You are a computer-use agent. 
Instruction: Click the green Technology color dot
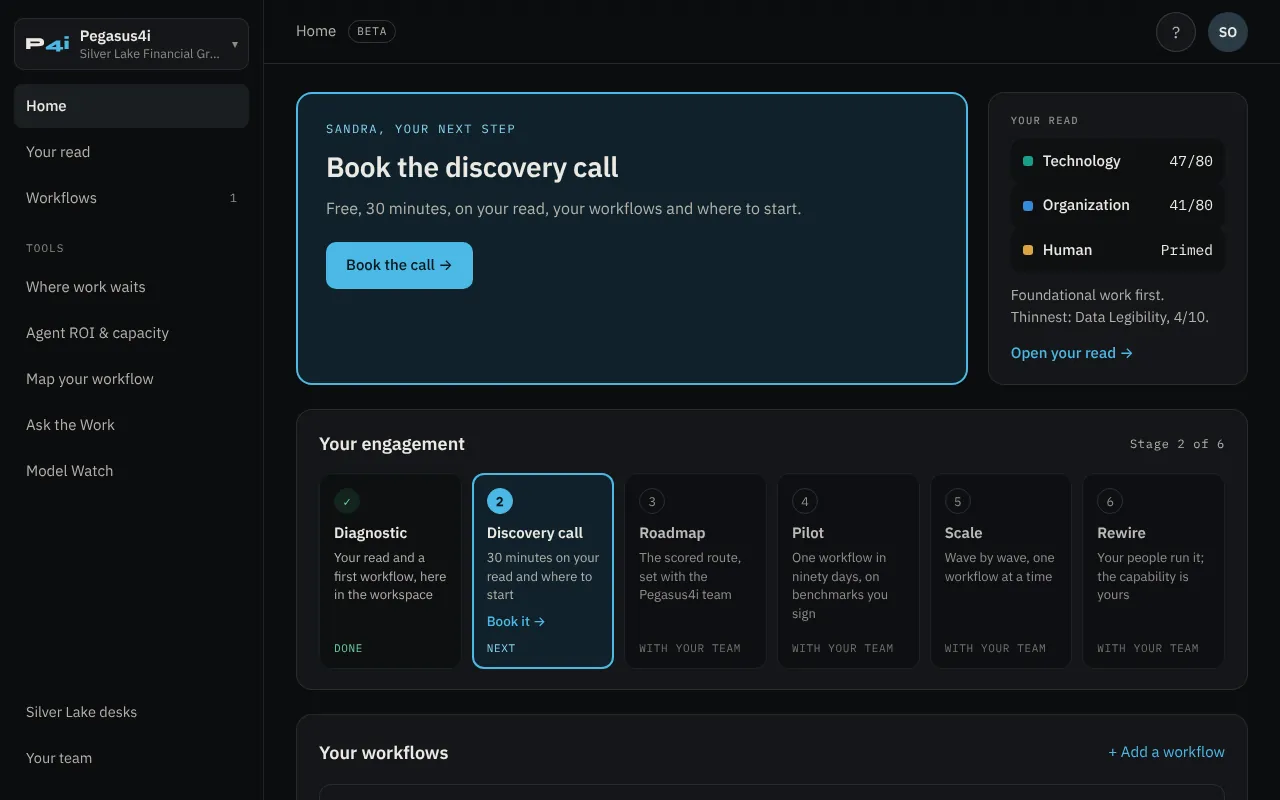(1028, 161)
